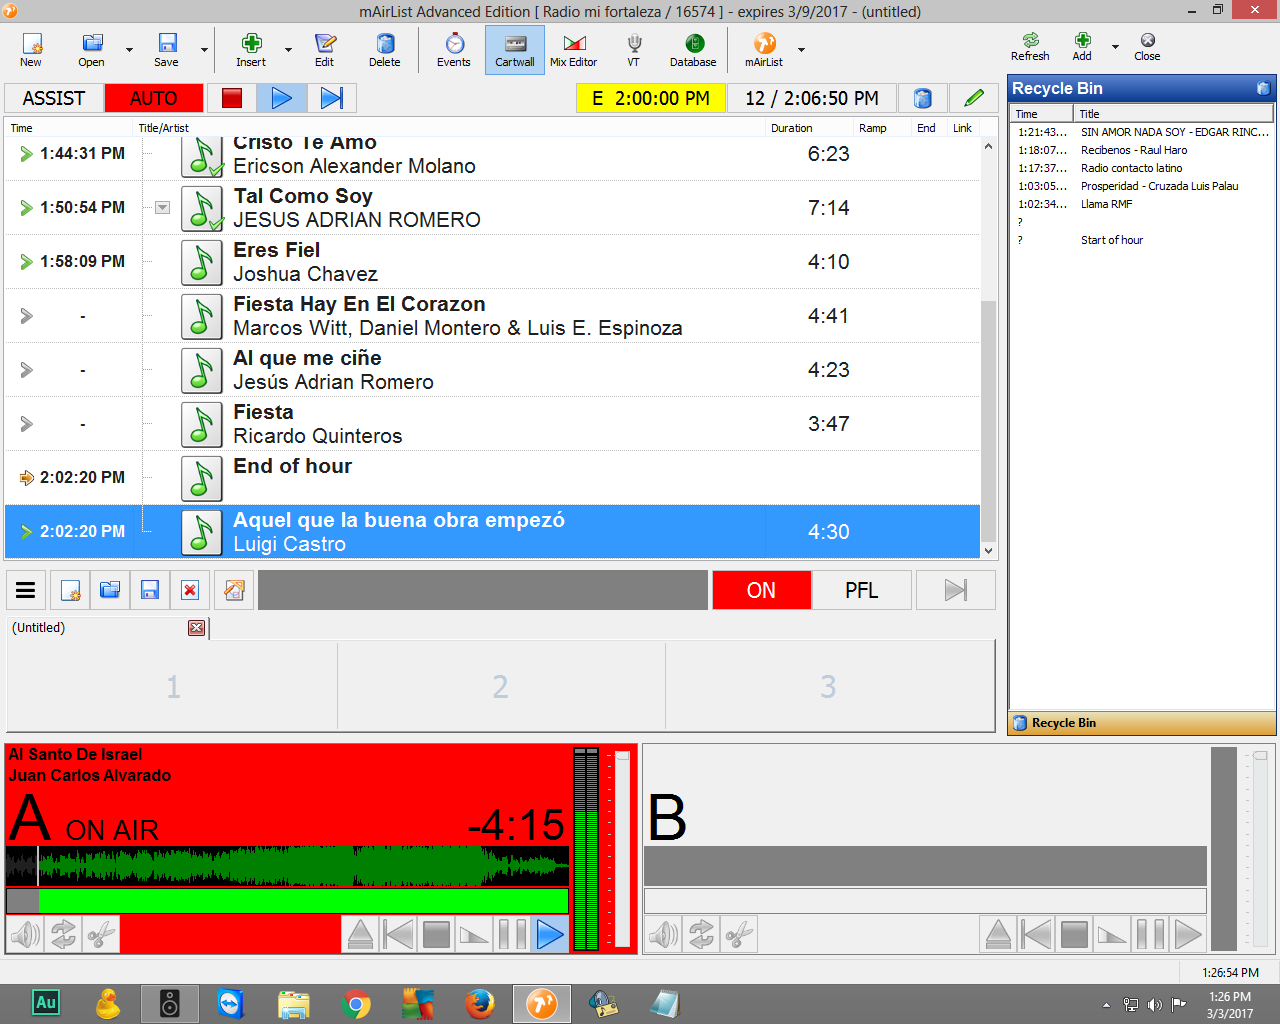Click Player A blue play button
1280x1024 pixels.
tap(550, 935)
